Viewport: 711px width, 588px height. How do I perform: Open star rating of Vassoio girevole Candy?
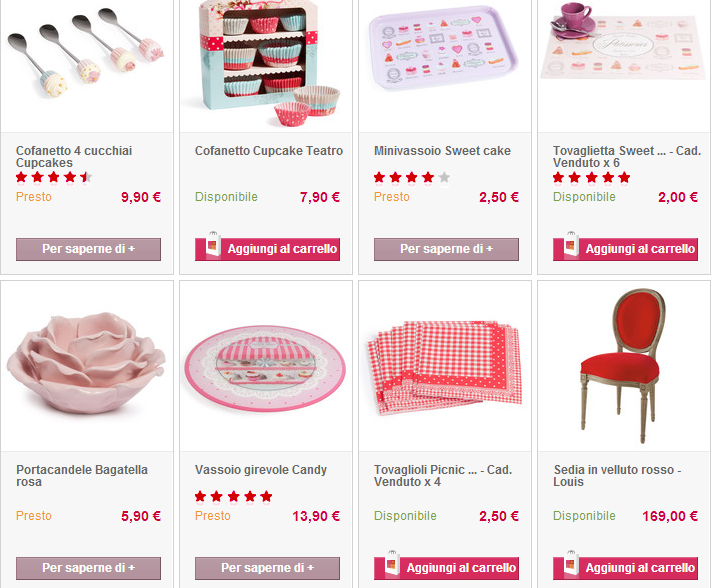[x=234, y=496]
